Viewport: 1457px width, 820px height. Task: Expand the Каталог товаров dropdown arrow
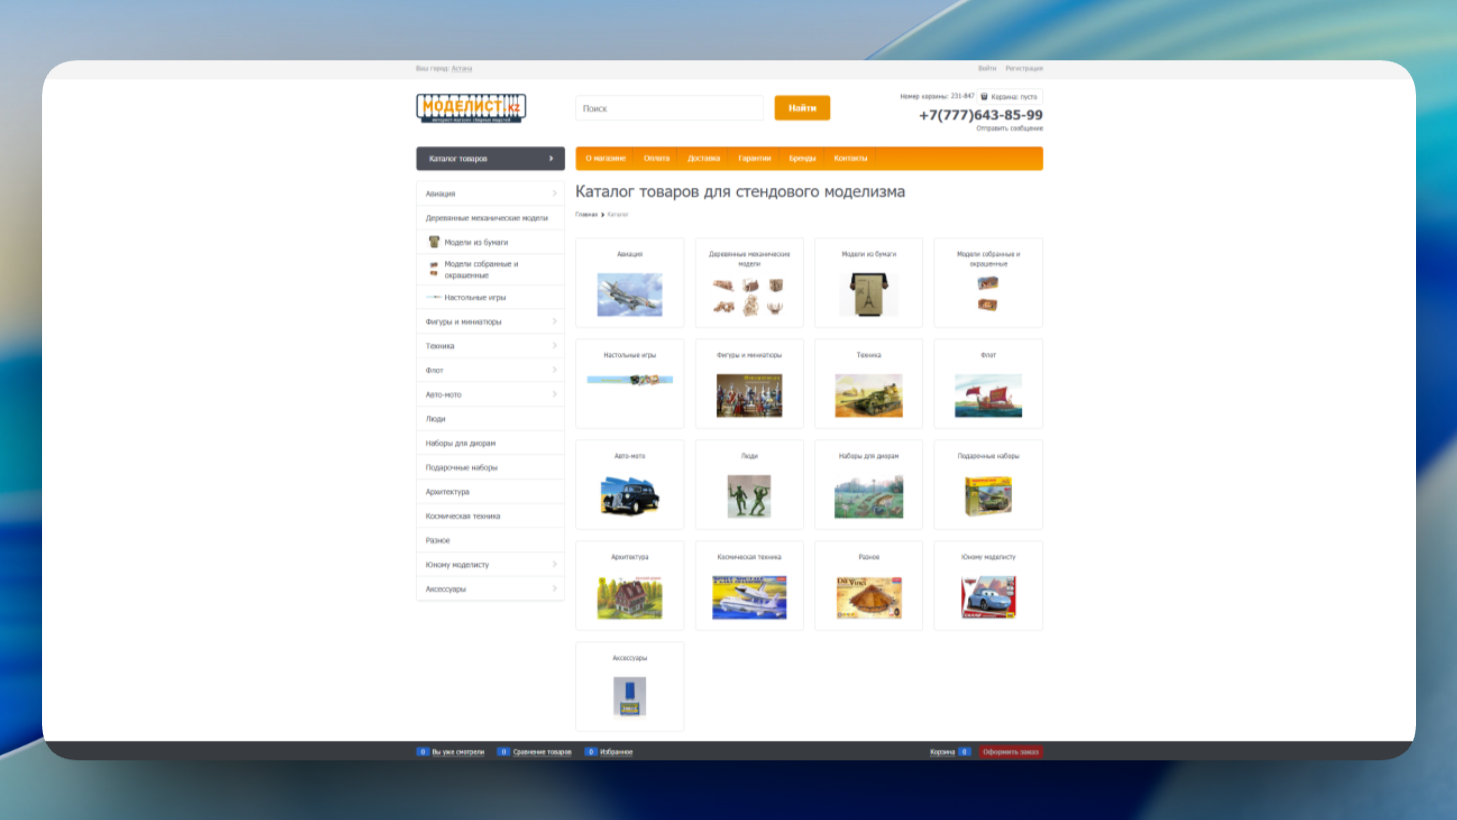[x=551, y=158]
